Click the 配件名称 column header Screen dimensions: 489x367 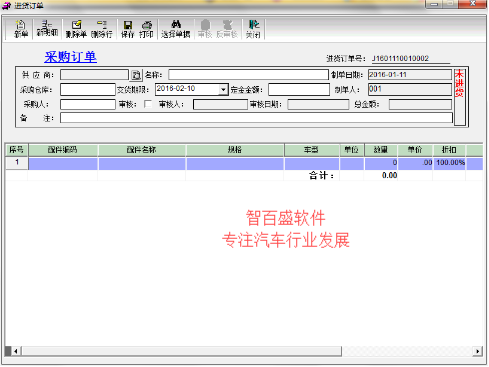[x=142, y=150]
